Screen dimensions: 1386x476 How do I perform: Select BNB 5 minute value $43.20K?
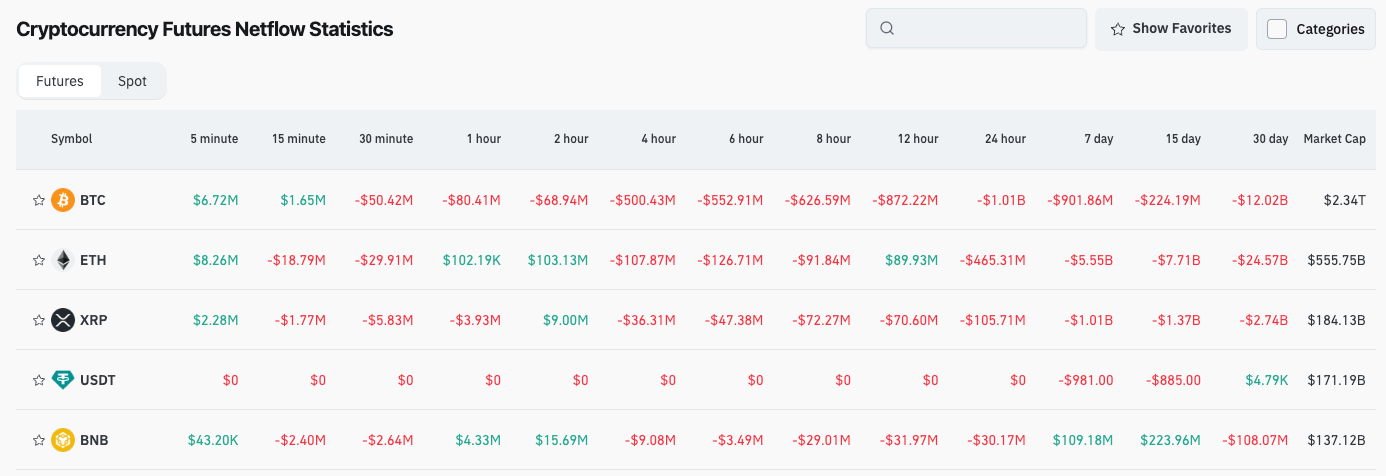(x=213, y=440)
